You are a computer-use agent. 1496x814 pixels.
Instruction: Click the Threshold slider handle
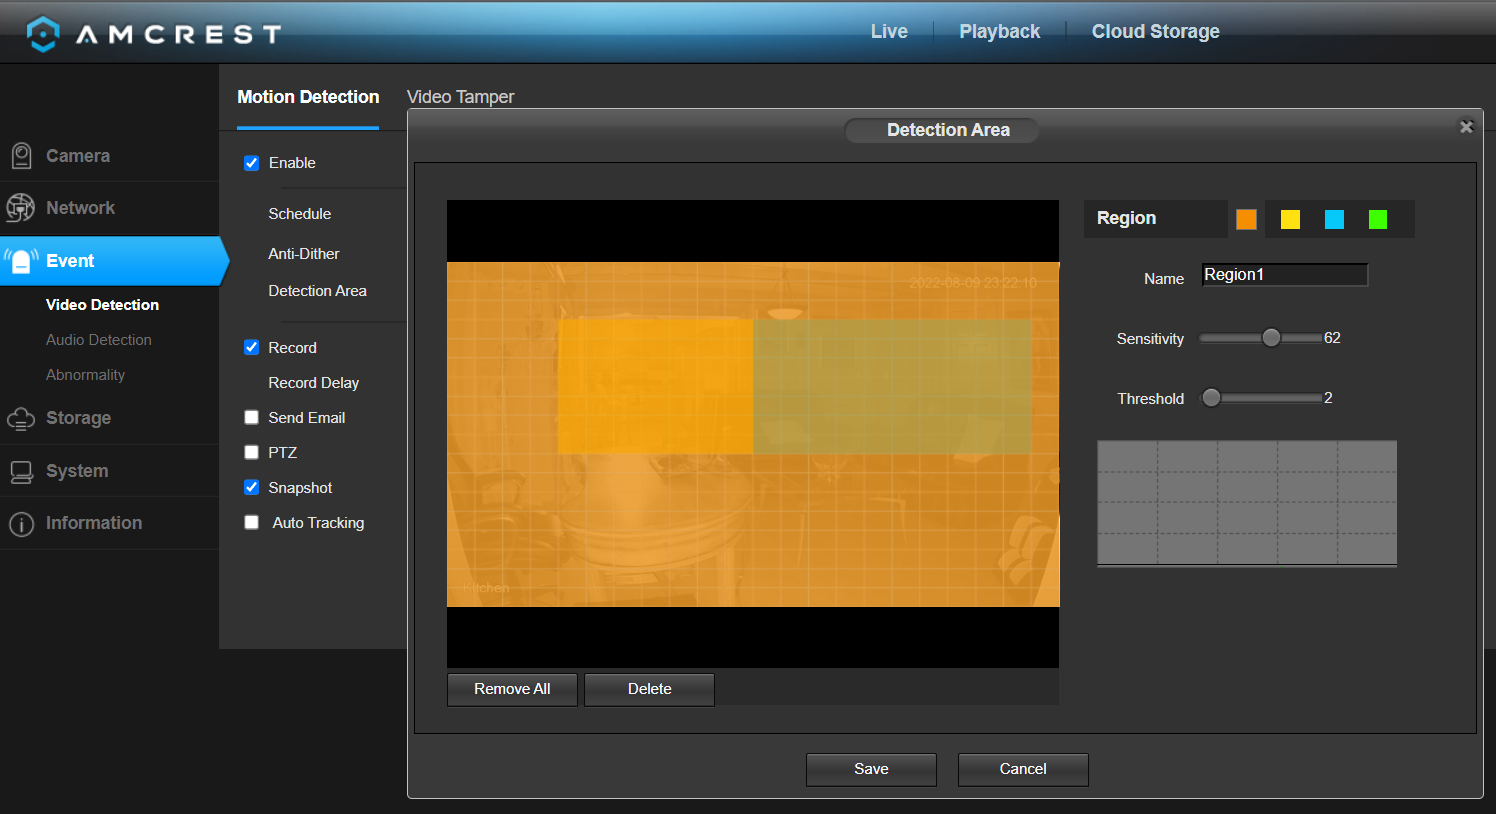[x=1211, y=398]
